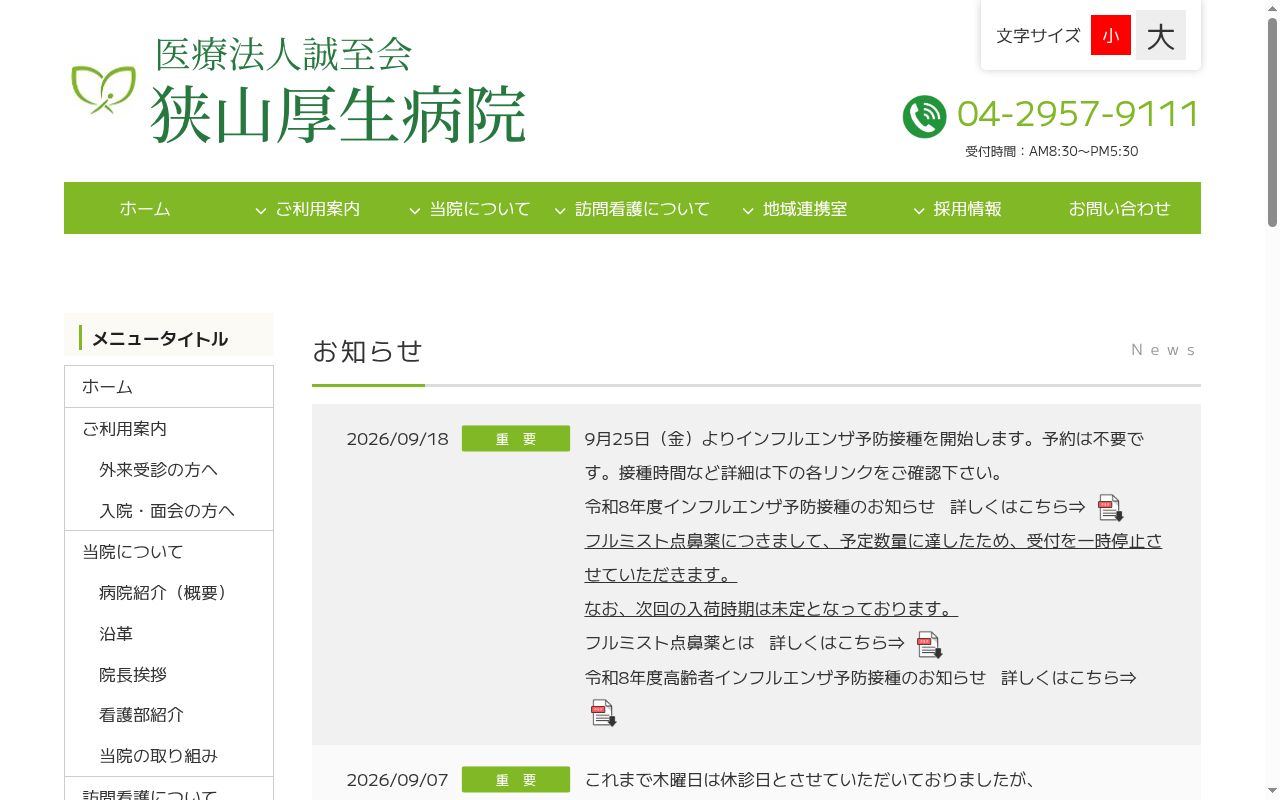Select 当院について in the sidebar menu

coord(169,552)
